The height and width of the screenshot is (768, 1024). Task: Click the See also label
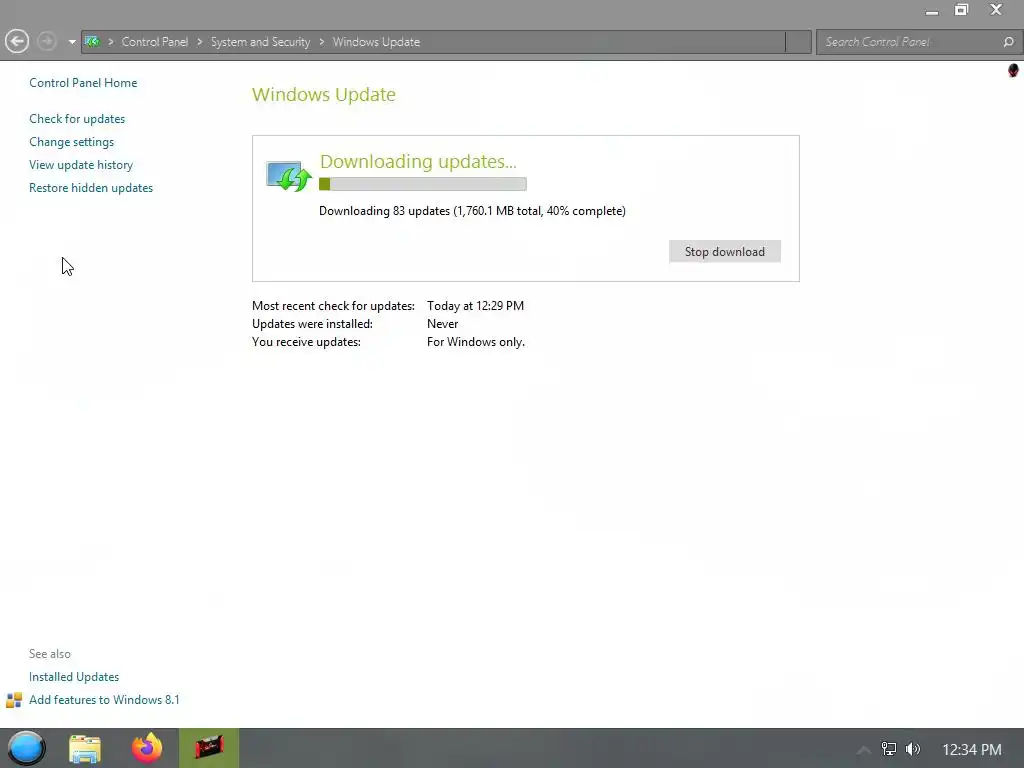point(50,654)
